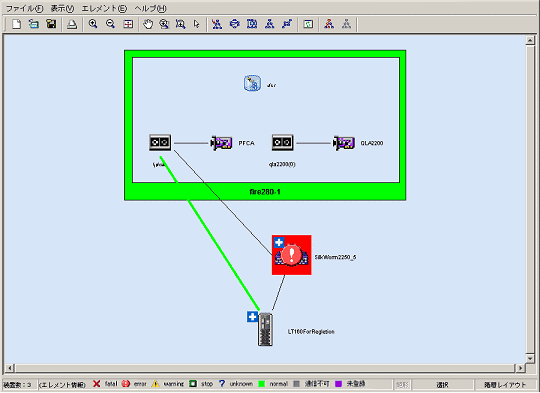Select the hand pan tool
The height and width of the screenshot is (393, 540).
[148, 24]
